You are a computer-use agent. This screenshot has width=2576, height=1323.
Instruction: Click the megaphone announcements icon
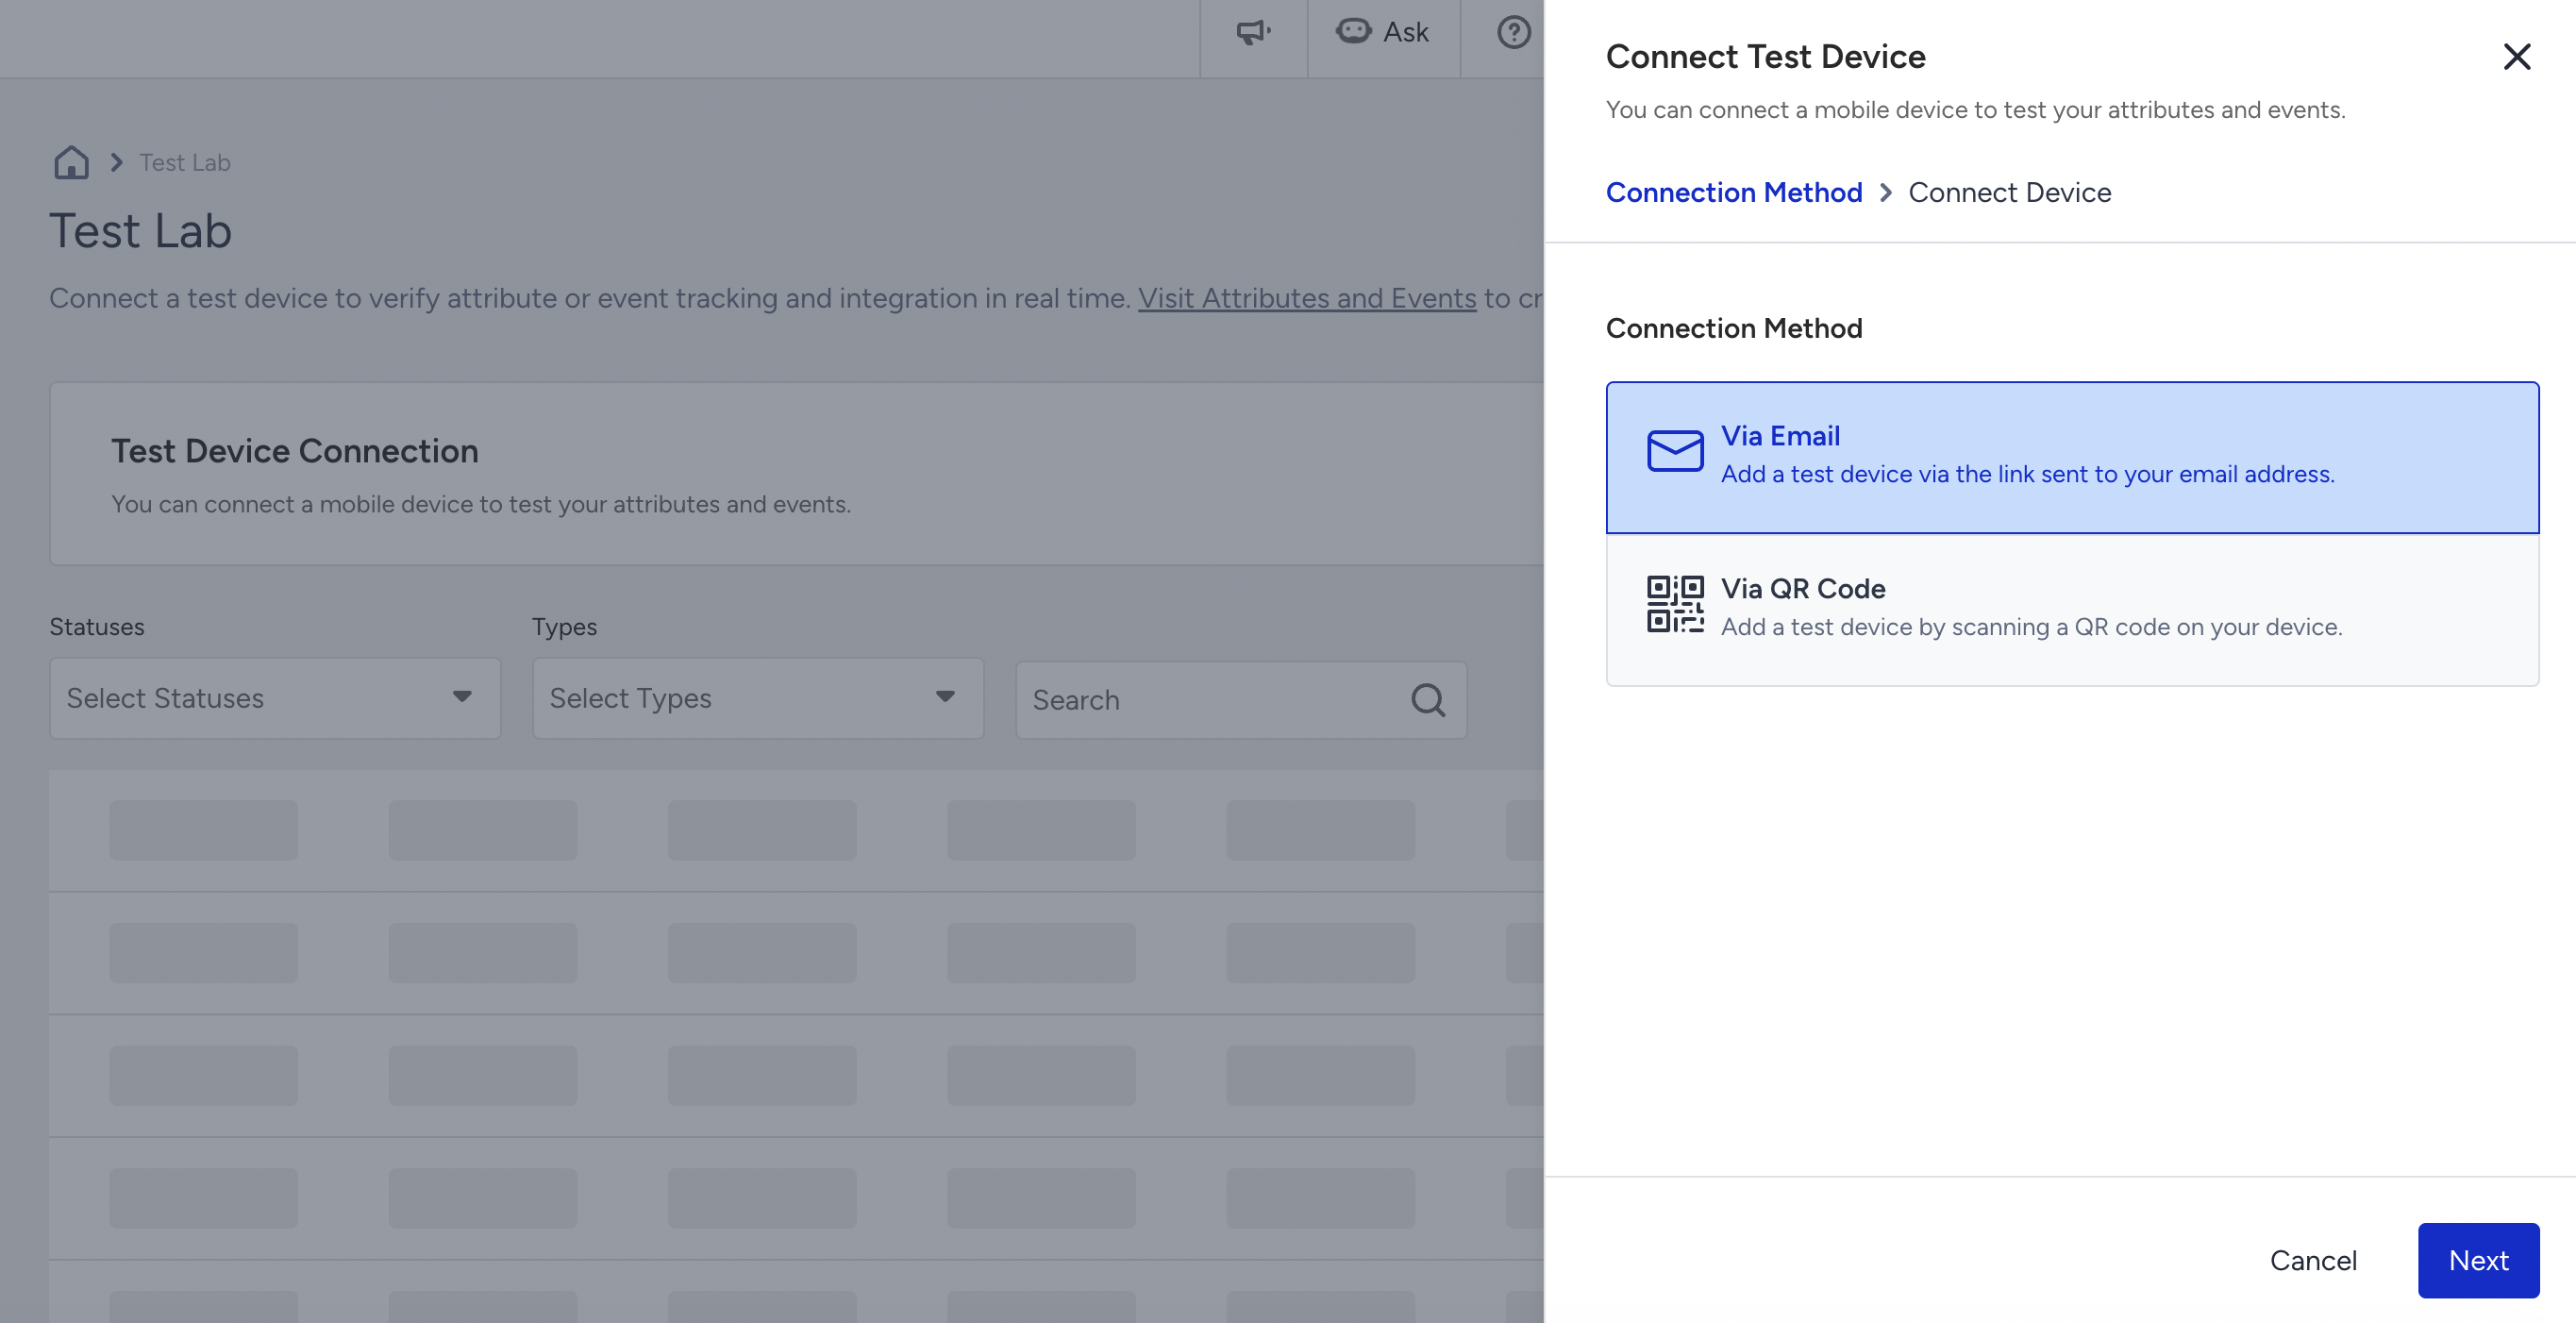tap(1253, 32)
